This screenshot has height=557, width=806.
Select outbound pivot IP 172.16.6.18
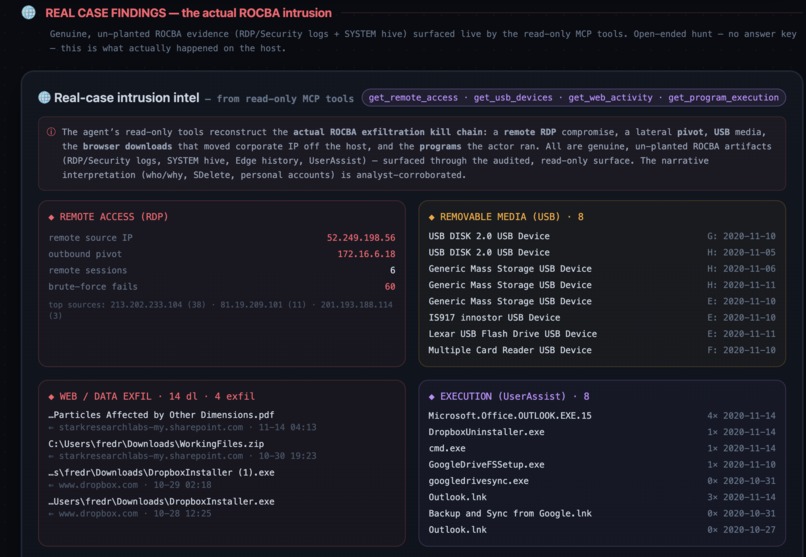[366, 254]
